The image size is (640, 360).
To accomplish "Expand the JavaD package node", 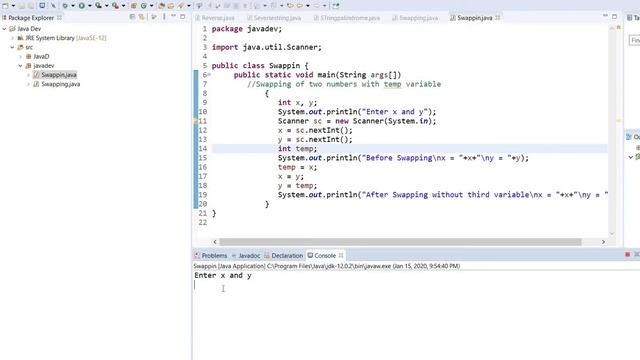I will 20,56.
